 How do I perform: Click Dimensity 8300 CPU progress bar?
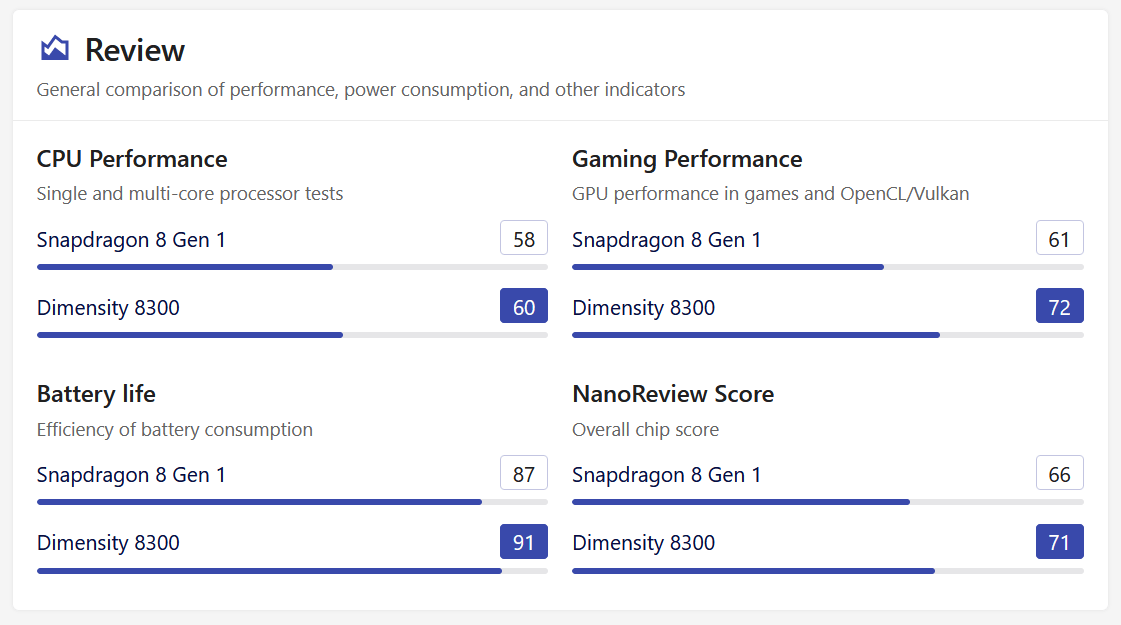pyautogui.click(x=292, y=335)
